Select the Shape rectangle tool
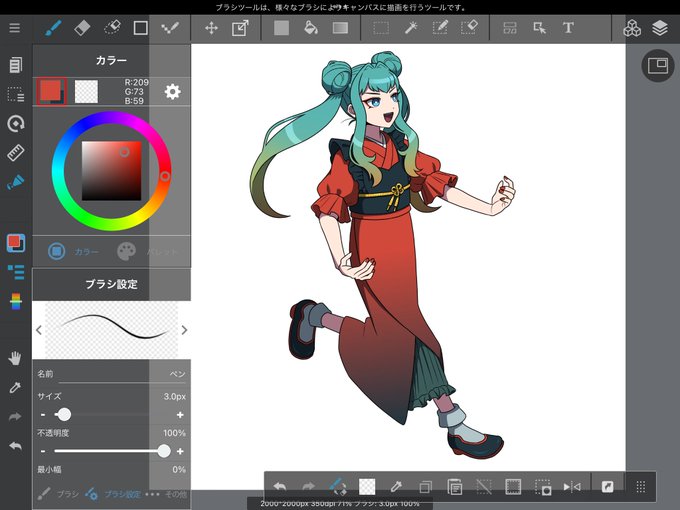The height and width of the screenshot is (510, 680). [141, 28]
